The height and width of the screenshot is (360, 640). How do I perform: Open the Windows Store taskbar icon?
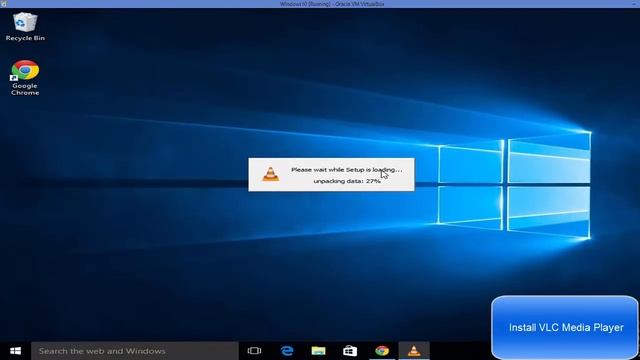(350, 351)
